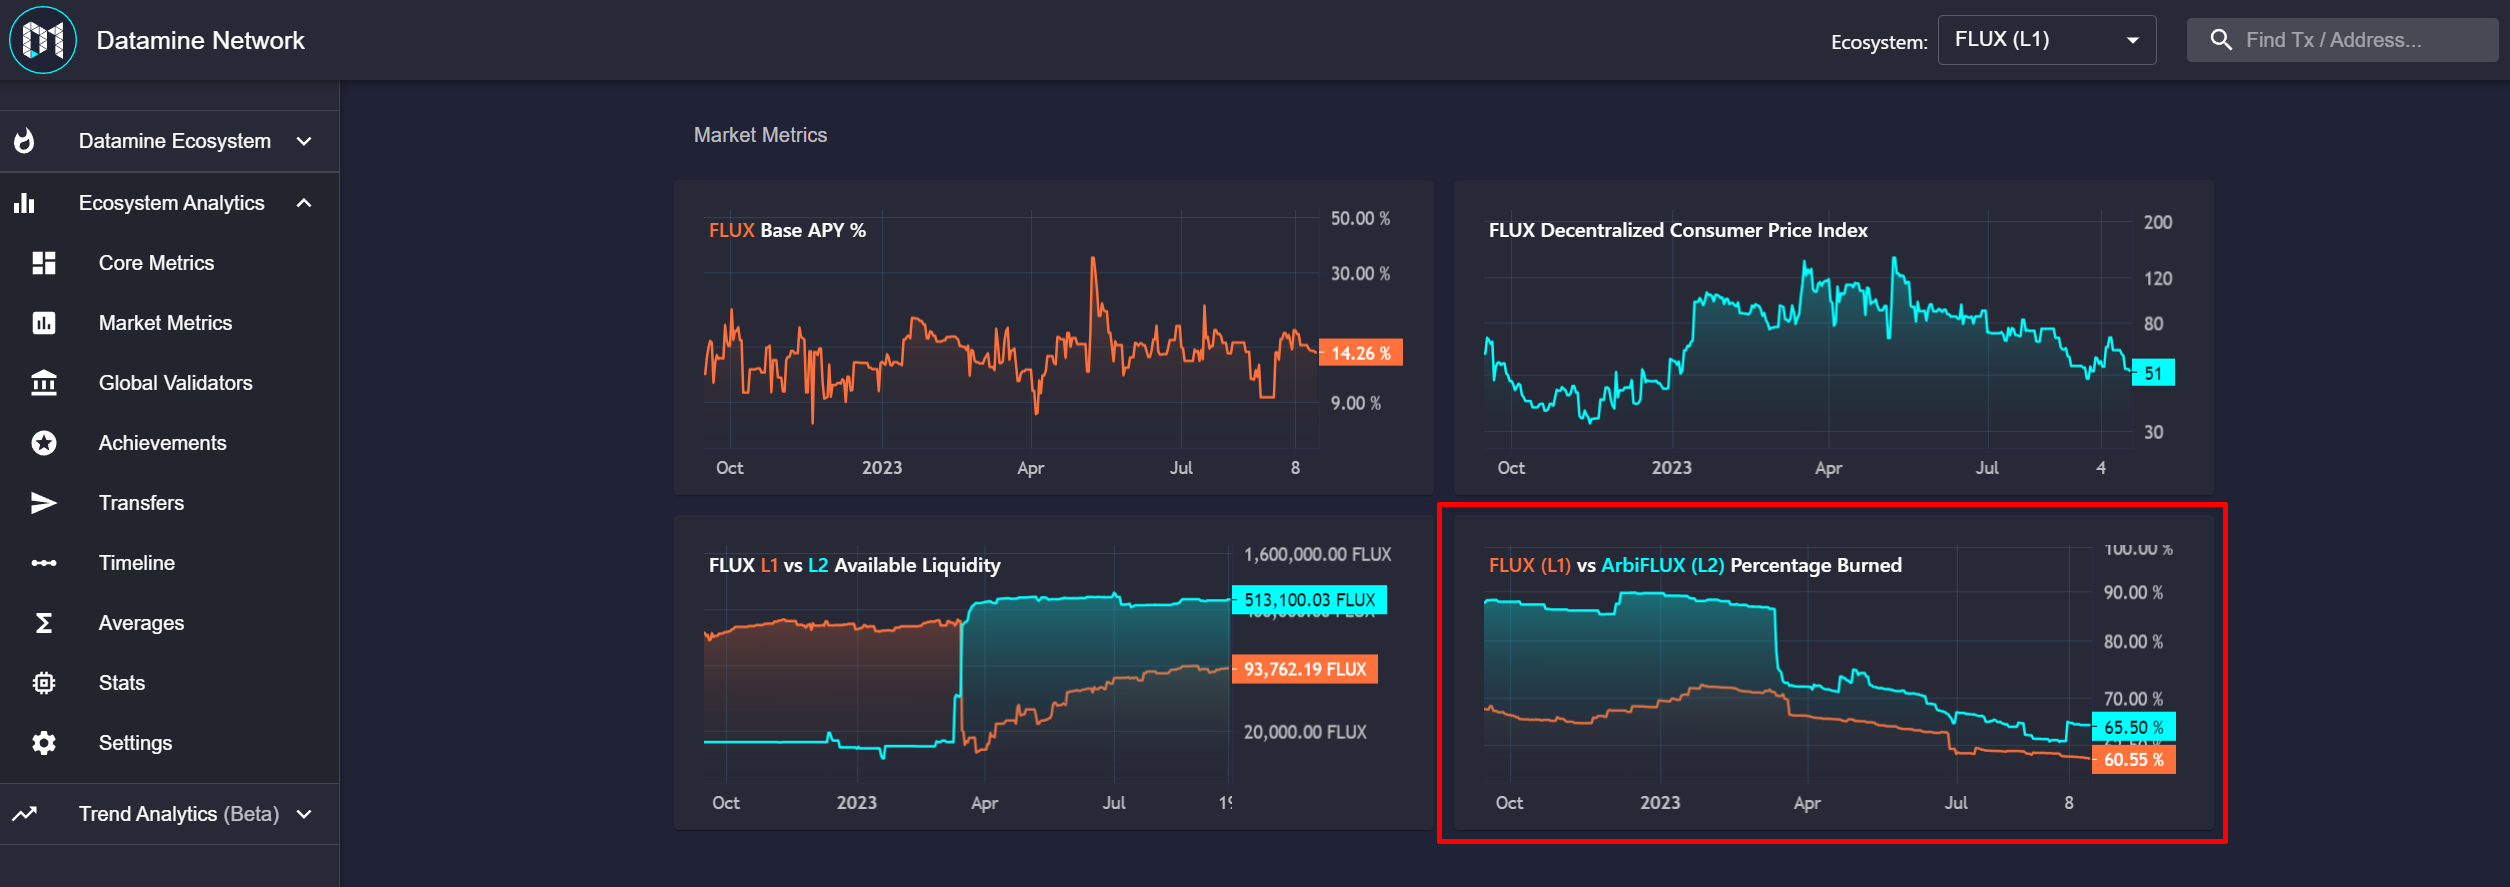2510x887 pixels.
Task: Click the search magnifier icon
Action: 2221,40
